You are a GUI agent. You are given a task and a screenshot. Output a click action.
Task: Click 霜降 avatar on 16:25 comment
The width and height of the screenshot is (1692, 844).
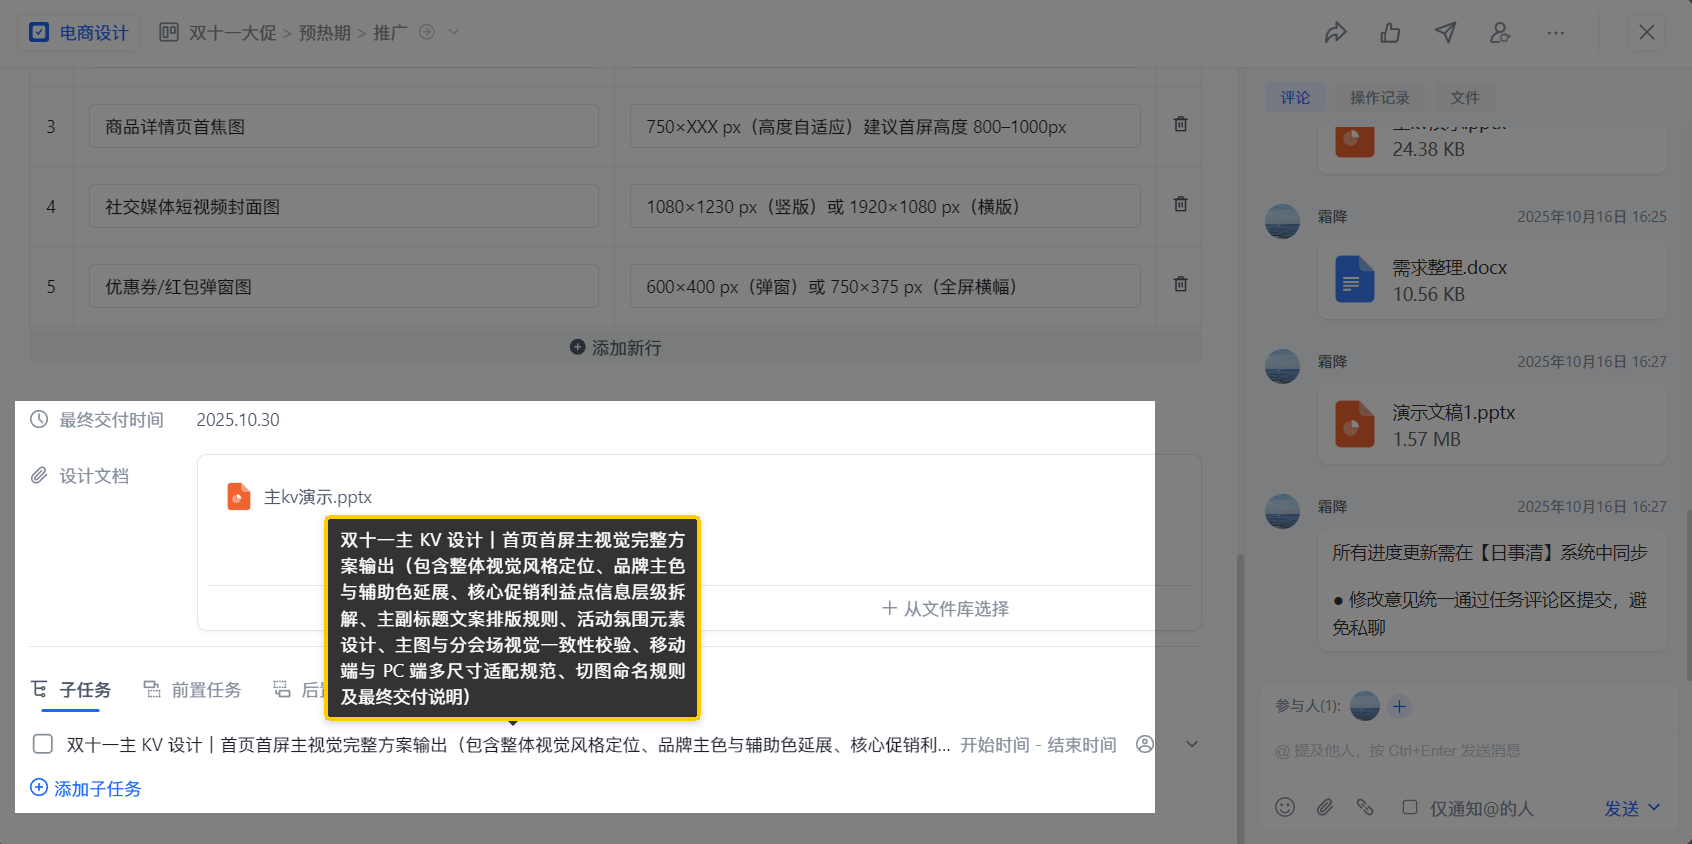click(x=1282, y=221)
